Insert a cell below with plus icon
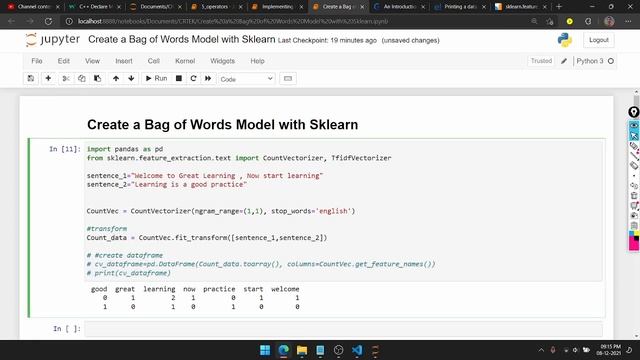Image resolution: width=640 pixels, height=360 pixels. tap(48, 78)
